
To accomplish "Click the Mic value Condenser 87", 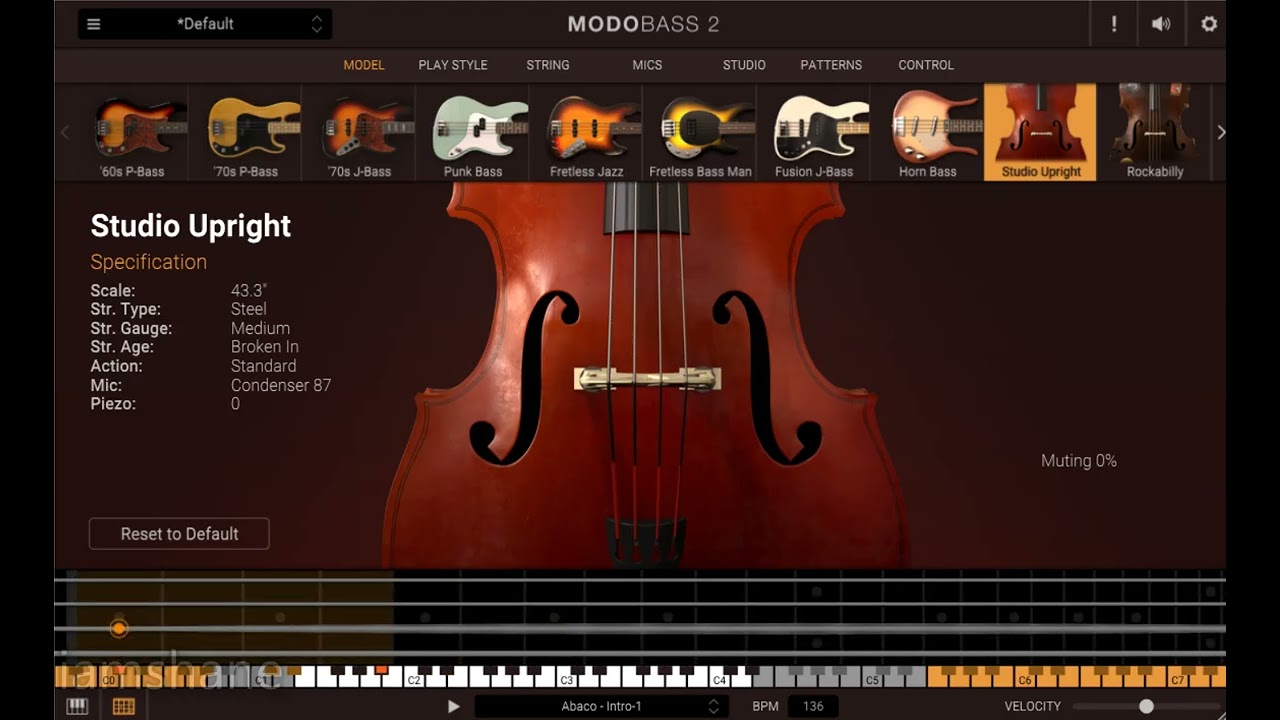I will (281, 386).
